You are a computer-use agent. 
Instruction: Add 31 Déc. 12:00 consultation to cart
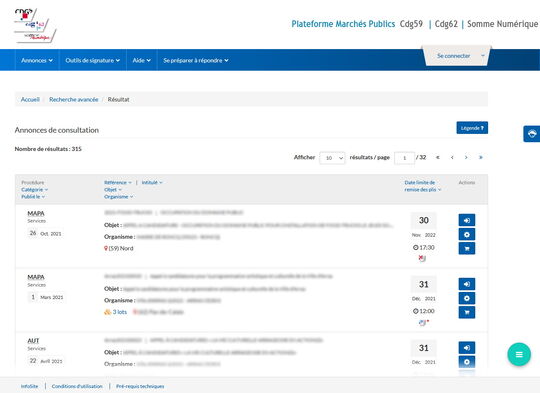[x=467, y=312]
